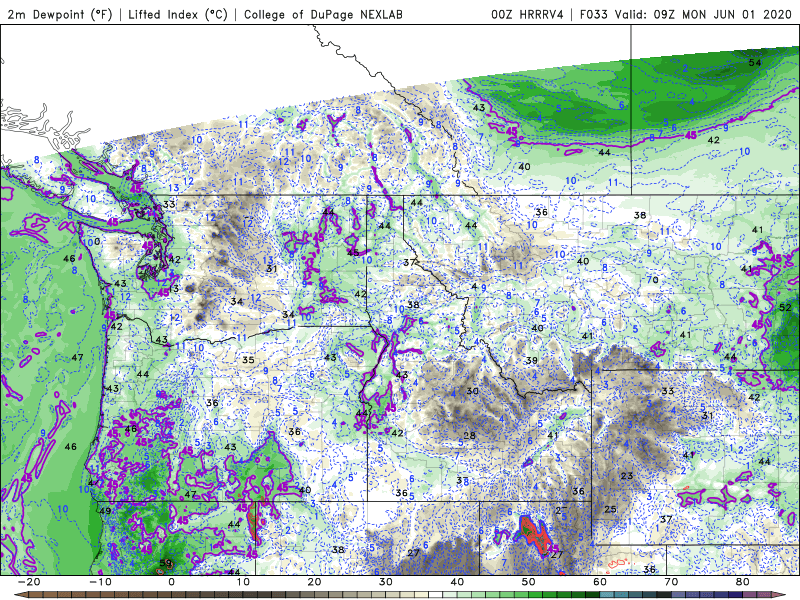Click the dewpoint value '49' on the map
The height and width of the screenshot is (600, 800).
(x=105, y=511)
